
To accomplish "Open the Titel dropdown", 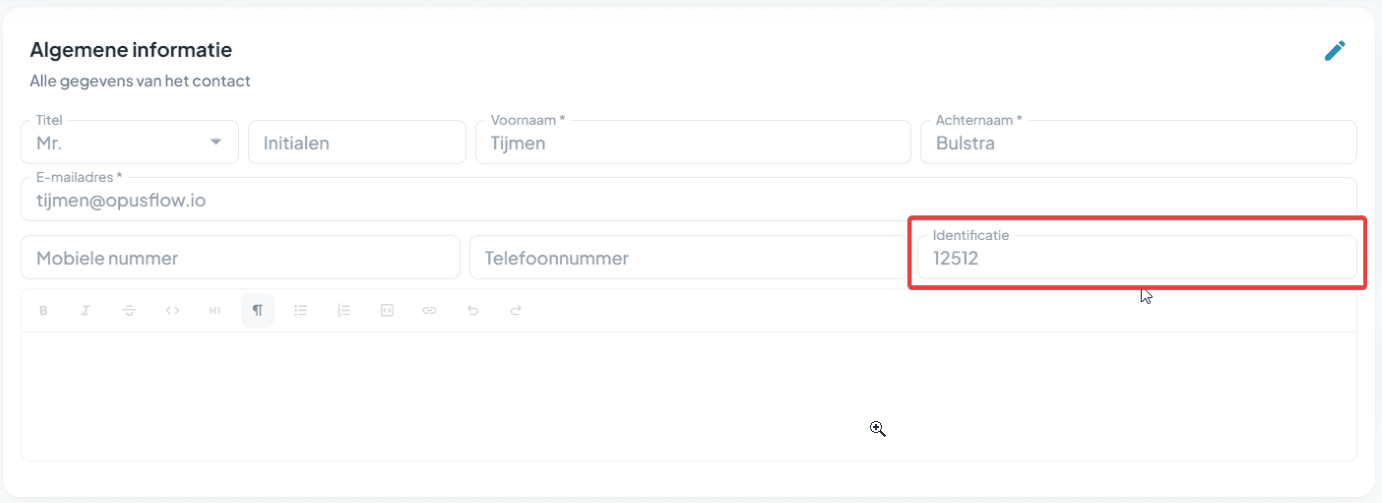I will click(129, 143).
